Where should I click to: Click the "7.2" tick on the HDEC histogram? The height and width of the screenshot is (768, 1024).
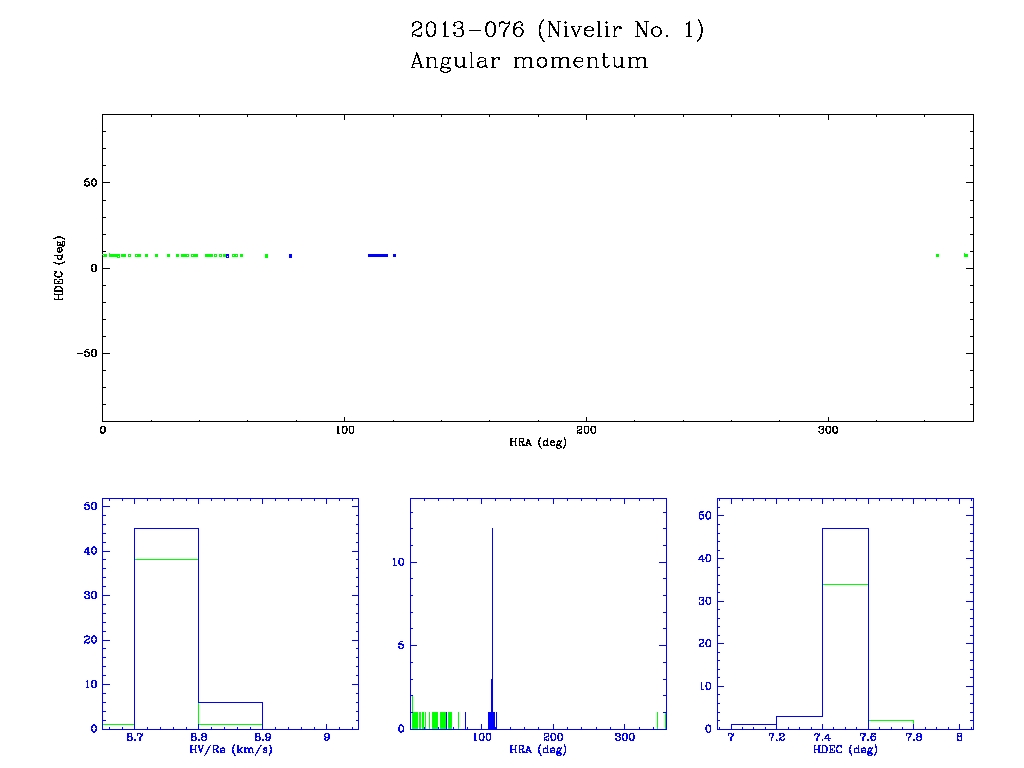[x=776, y=737]
